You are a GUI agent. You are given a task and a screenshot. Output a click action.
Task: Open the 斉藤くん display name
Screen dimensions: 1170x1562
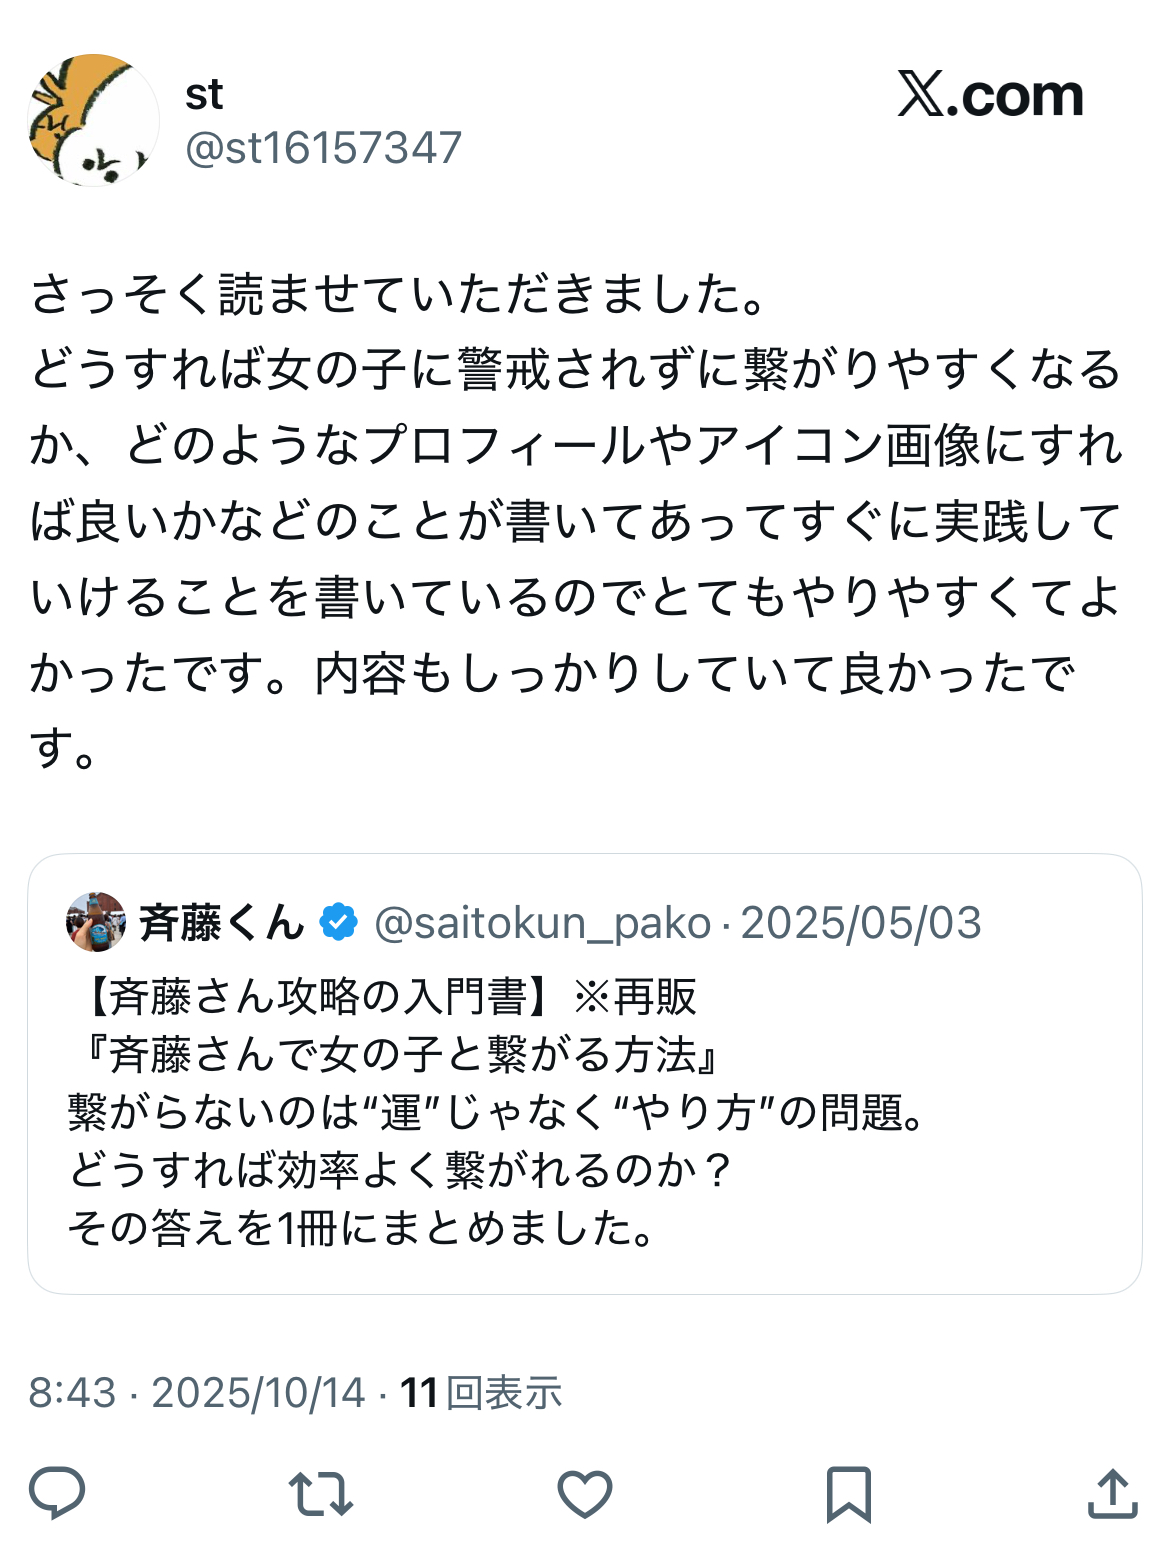click(x=221, y=922)
